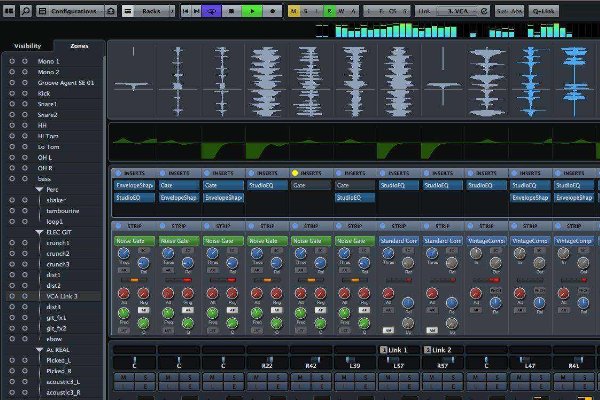Collapse the Perc folder in channel list
The height and width of the screenshot is (400, 600).
click(39, 189)
